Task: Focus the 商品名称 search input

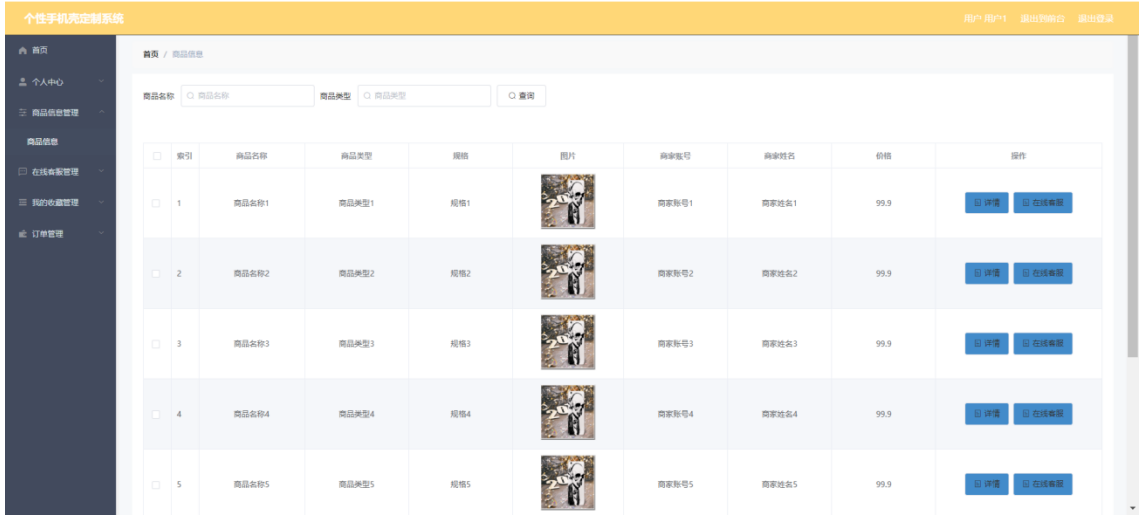Action: [248, 96]
